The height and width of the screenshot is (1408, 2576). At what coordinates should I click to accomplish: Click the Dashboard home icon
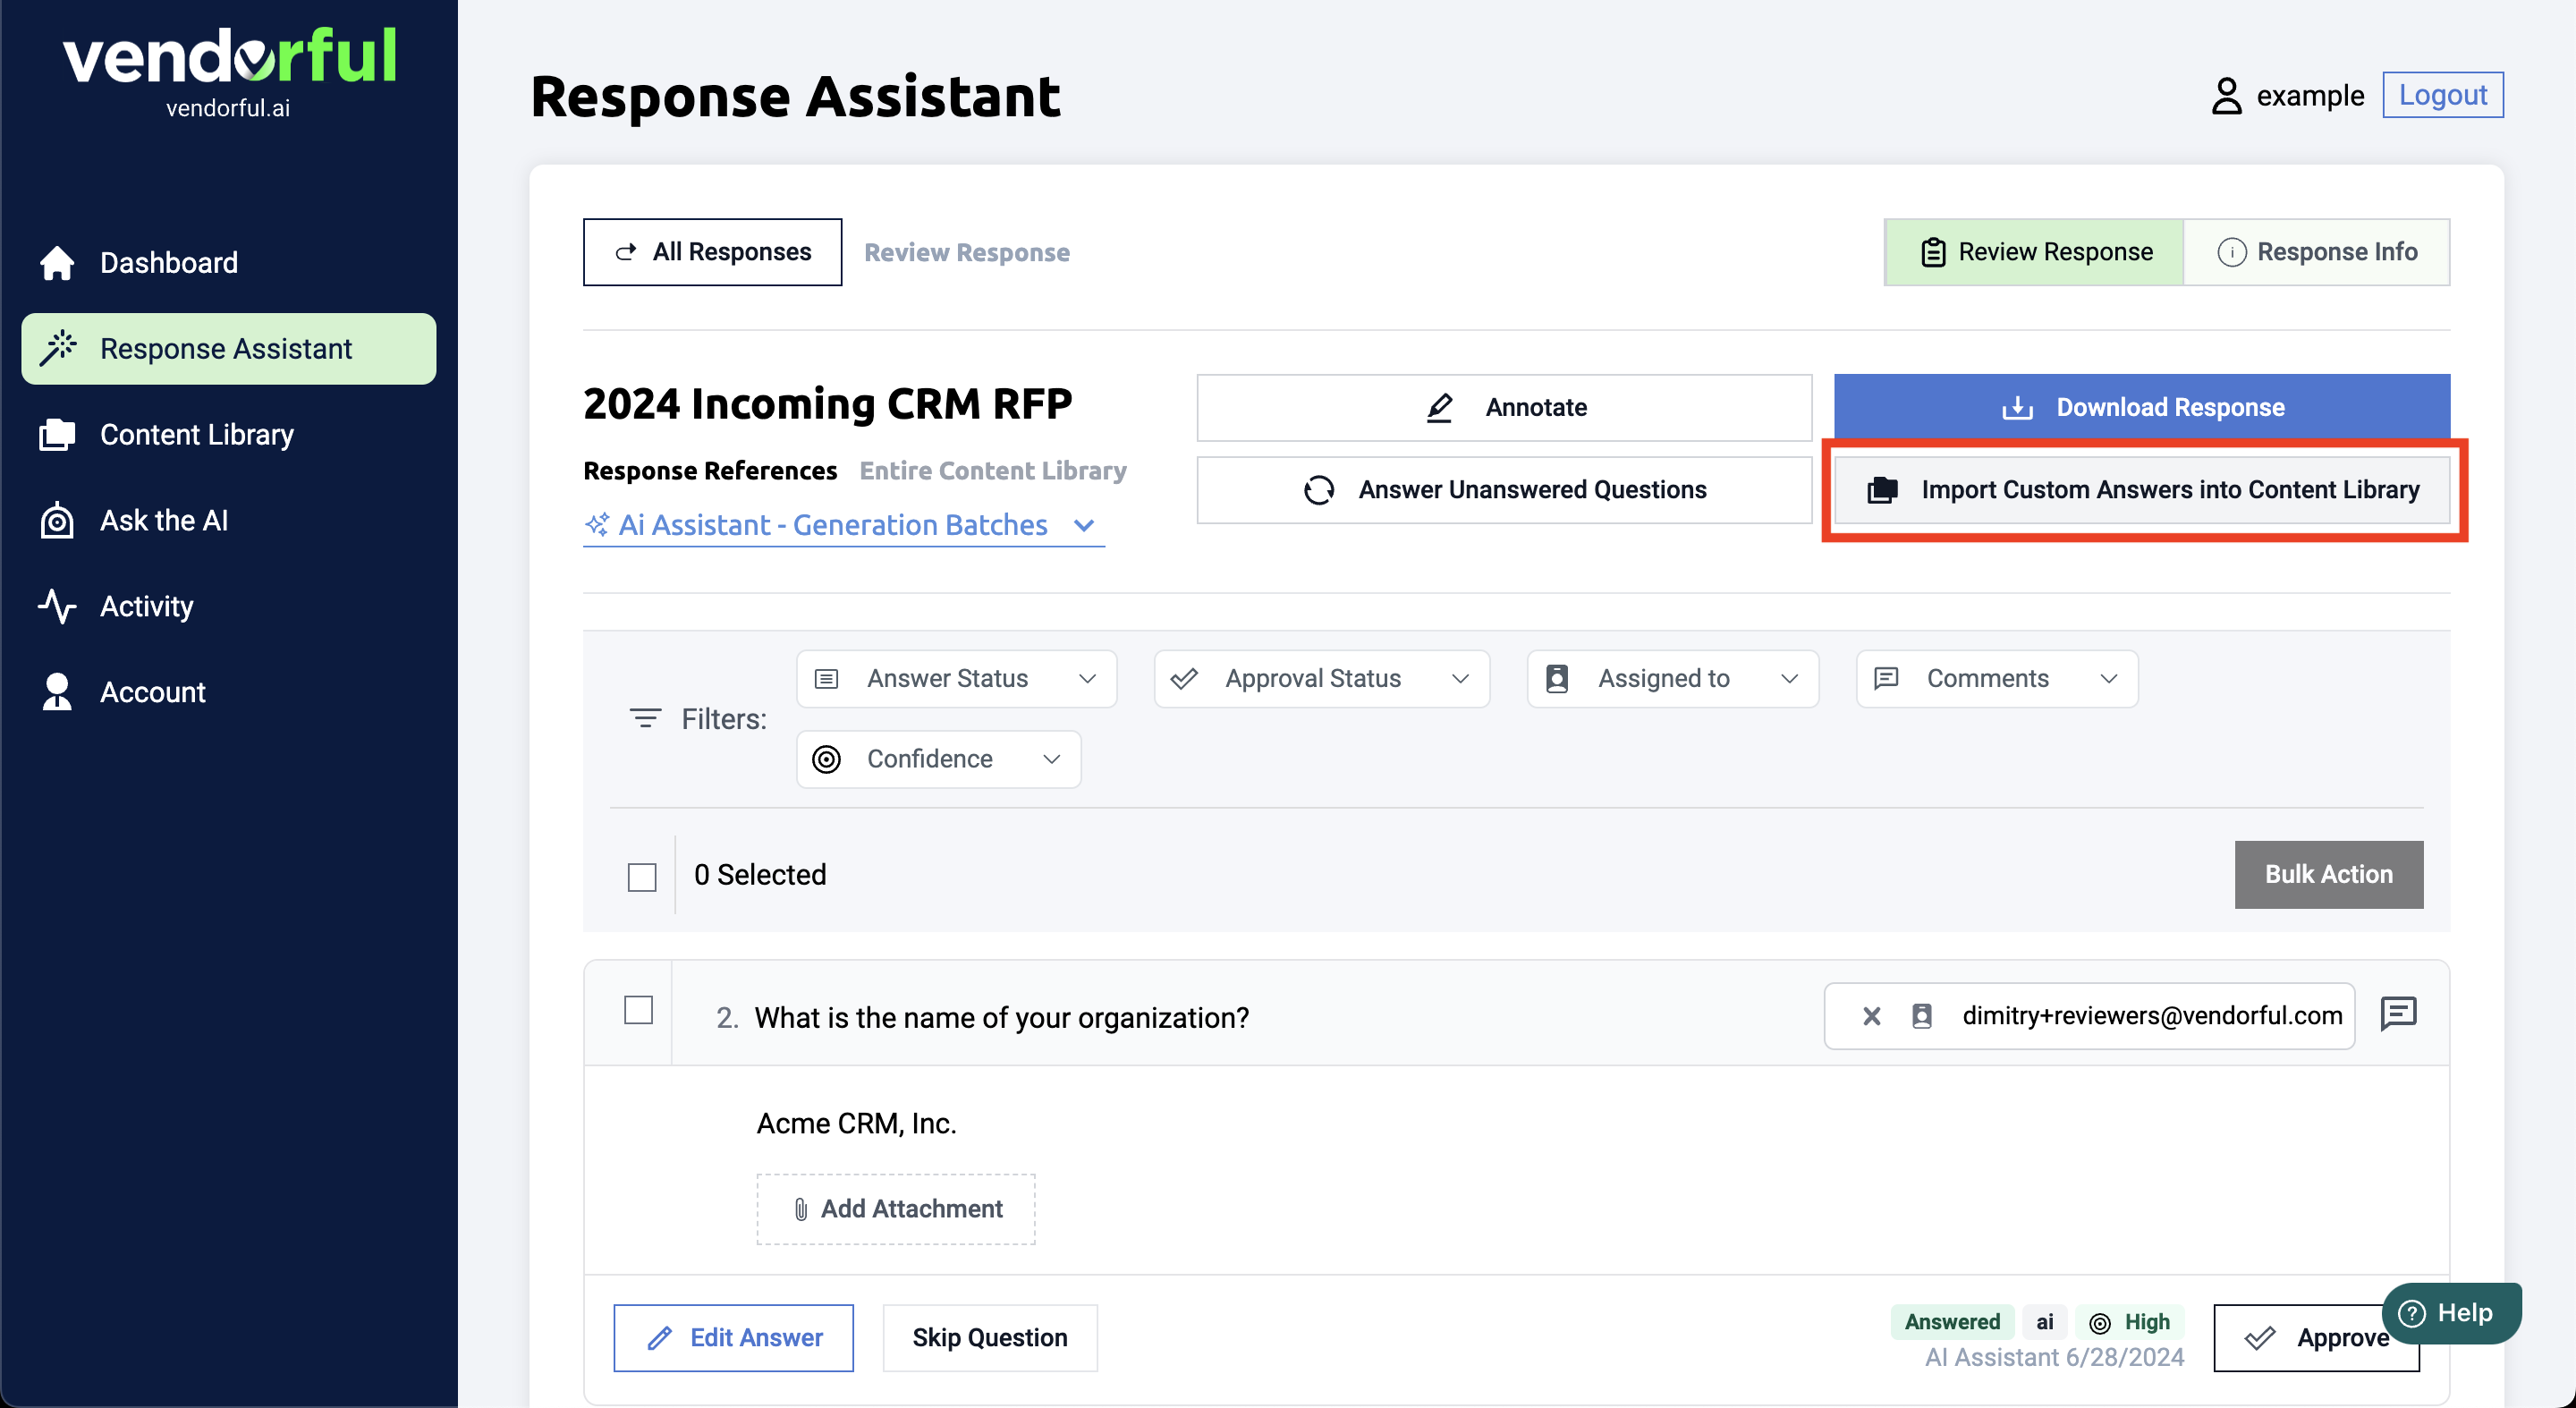click(x=56, y=262)
